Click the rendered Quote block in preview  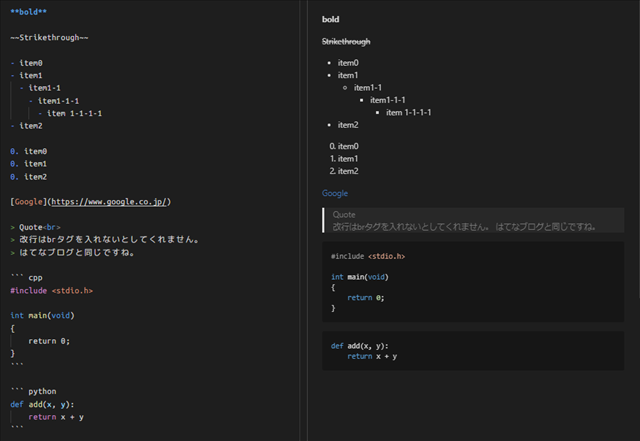pyautogui.click(x=470, y=220)
